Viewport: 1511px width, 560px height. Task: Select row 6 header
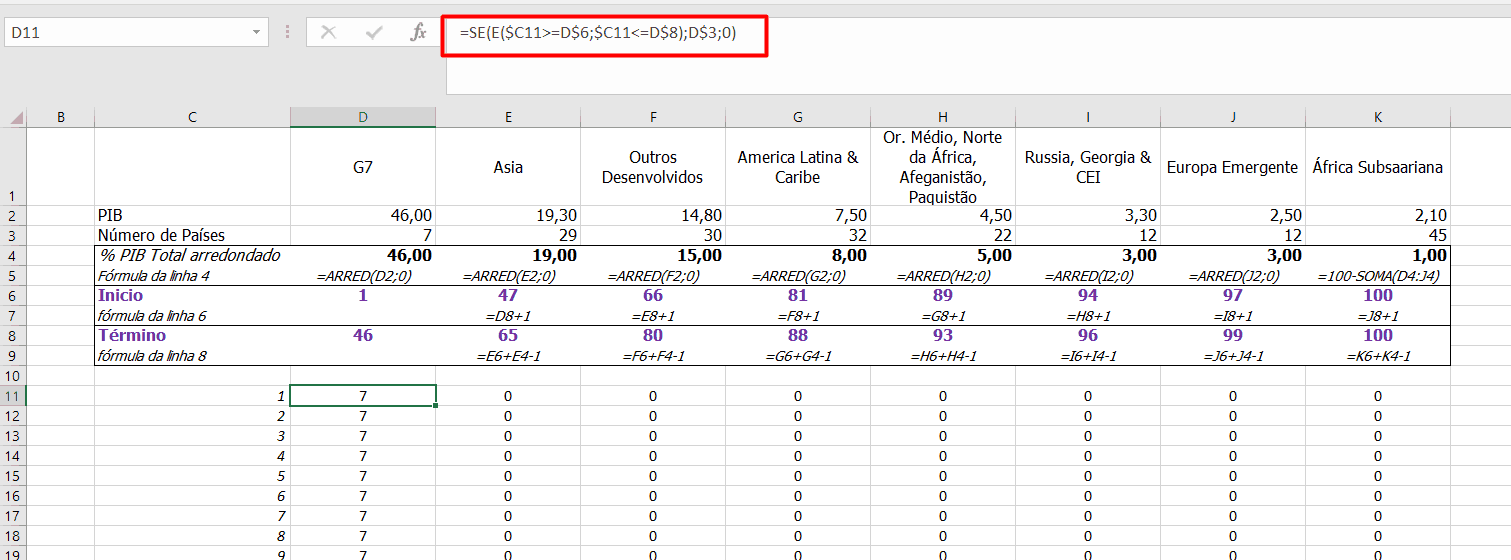pos(13,296)
